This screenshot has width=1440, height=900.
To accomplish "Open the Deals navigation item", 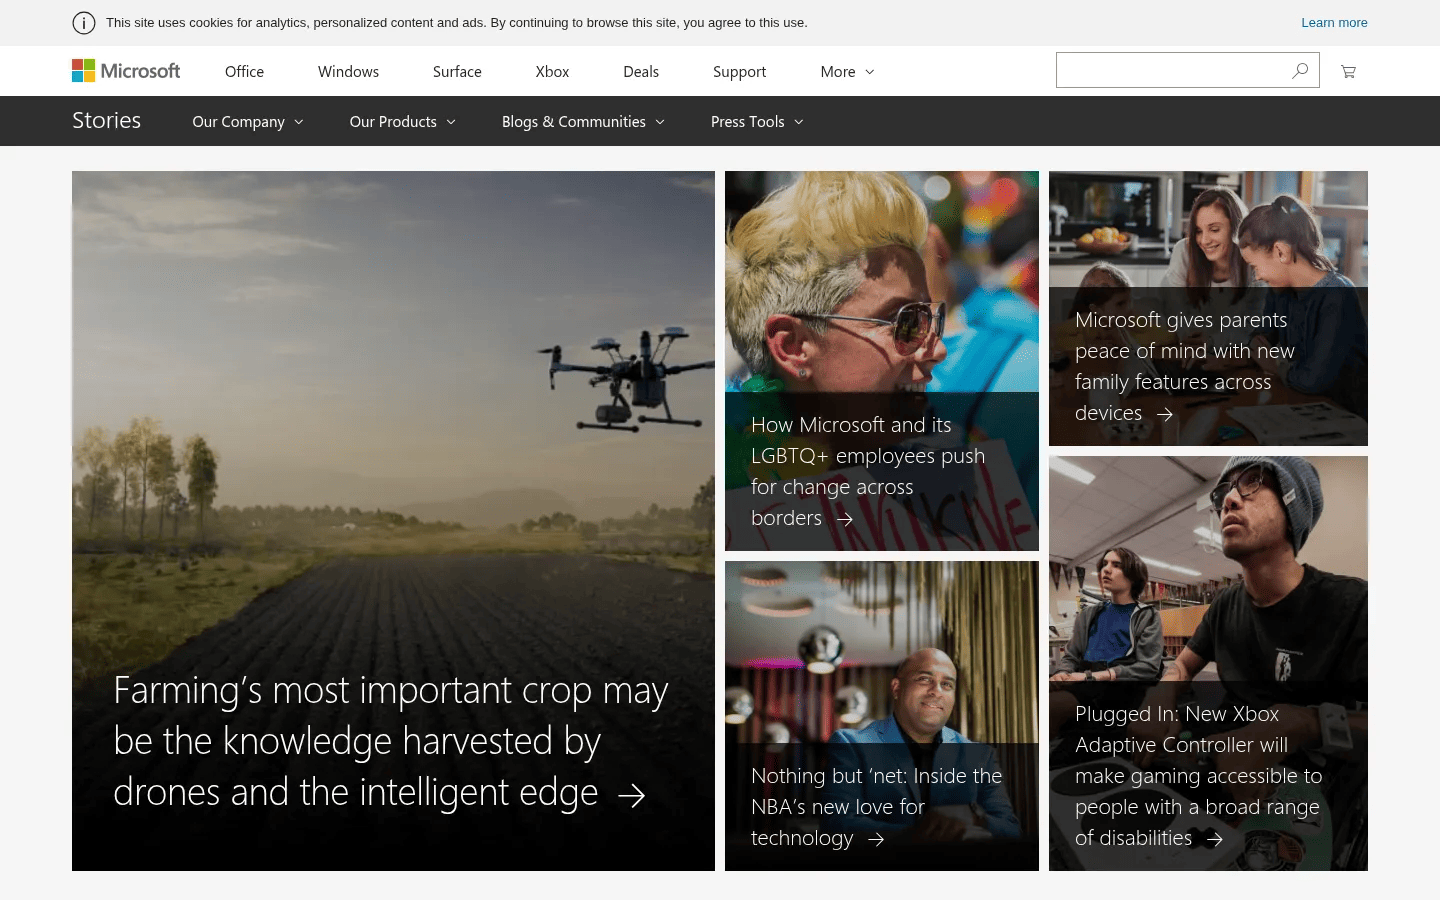I will 641,72.
